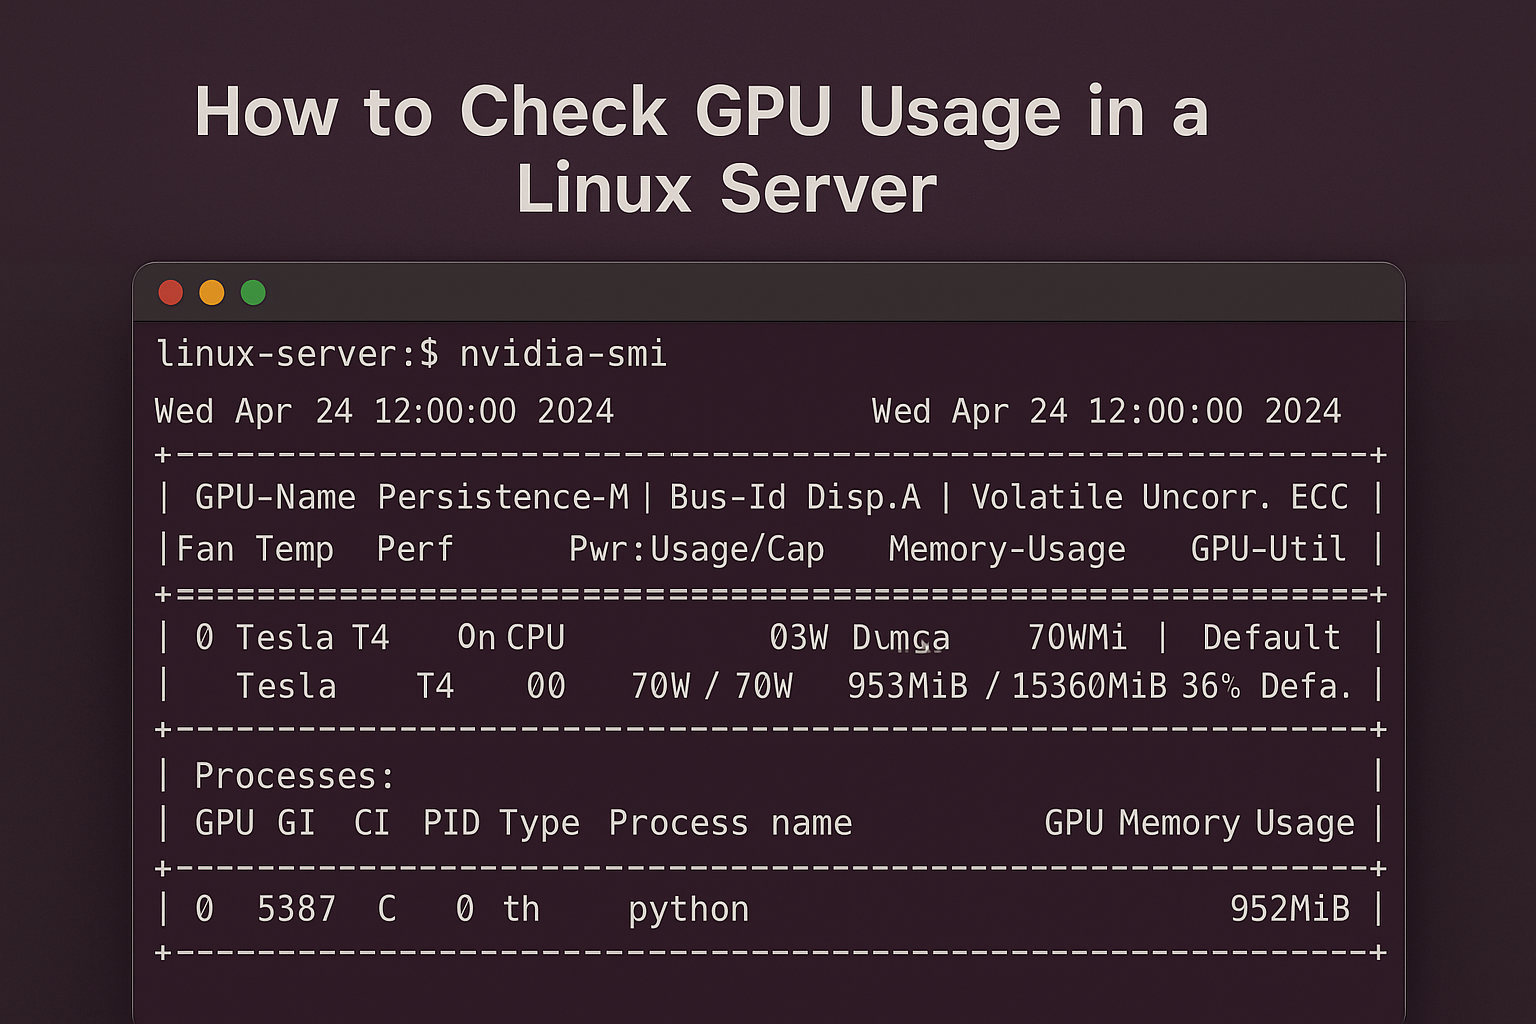Select the GPU-Name column header
Viewport: 1536px width, 1024px height.
275,497
